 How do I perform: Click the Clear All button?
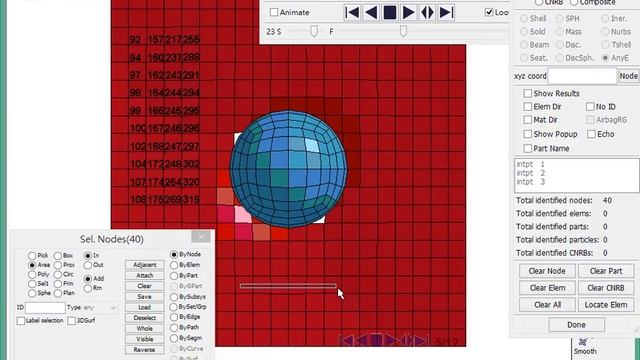547,305
